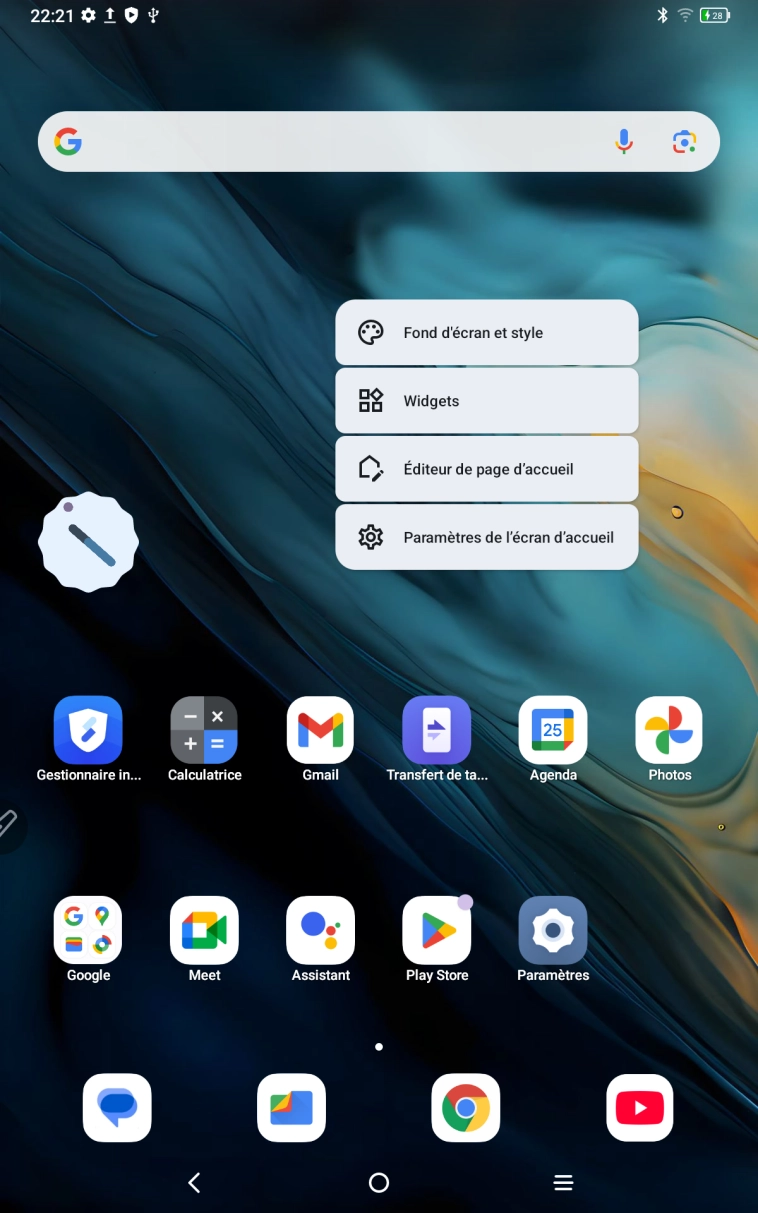This screenshot has width=758, height=1213.
Task: Launch the Calculatrice app
Action: pyautogui.click(x=204, y=731)
